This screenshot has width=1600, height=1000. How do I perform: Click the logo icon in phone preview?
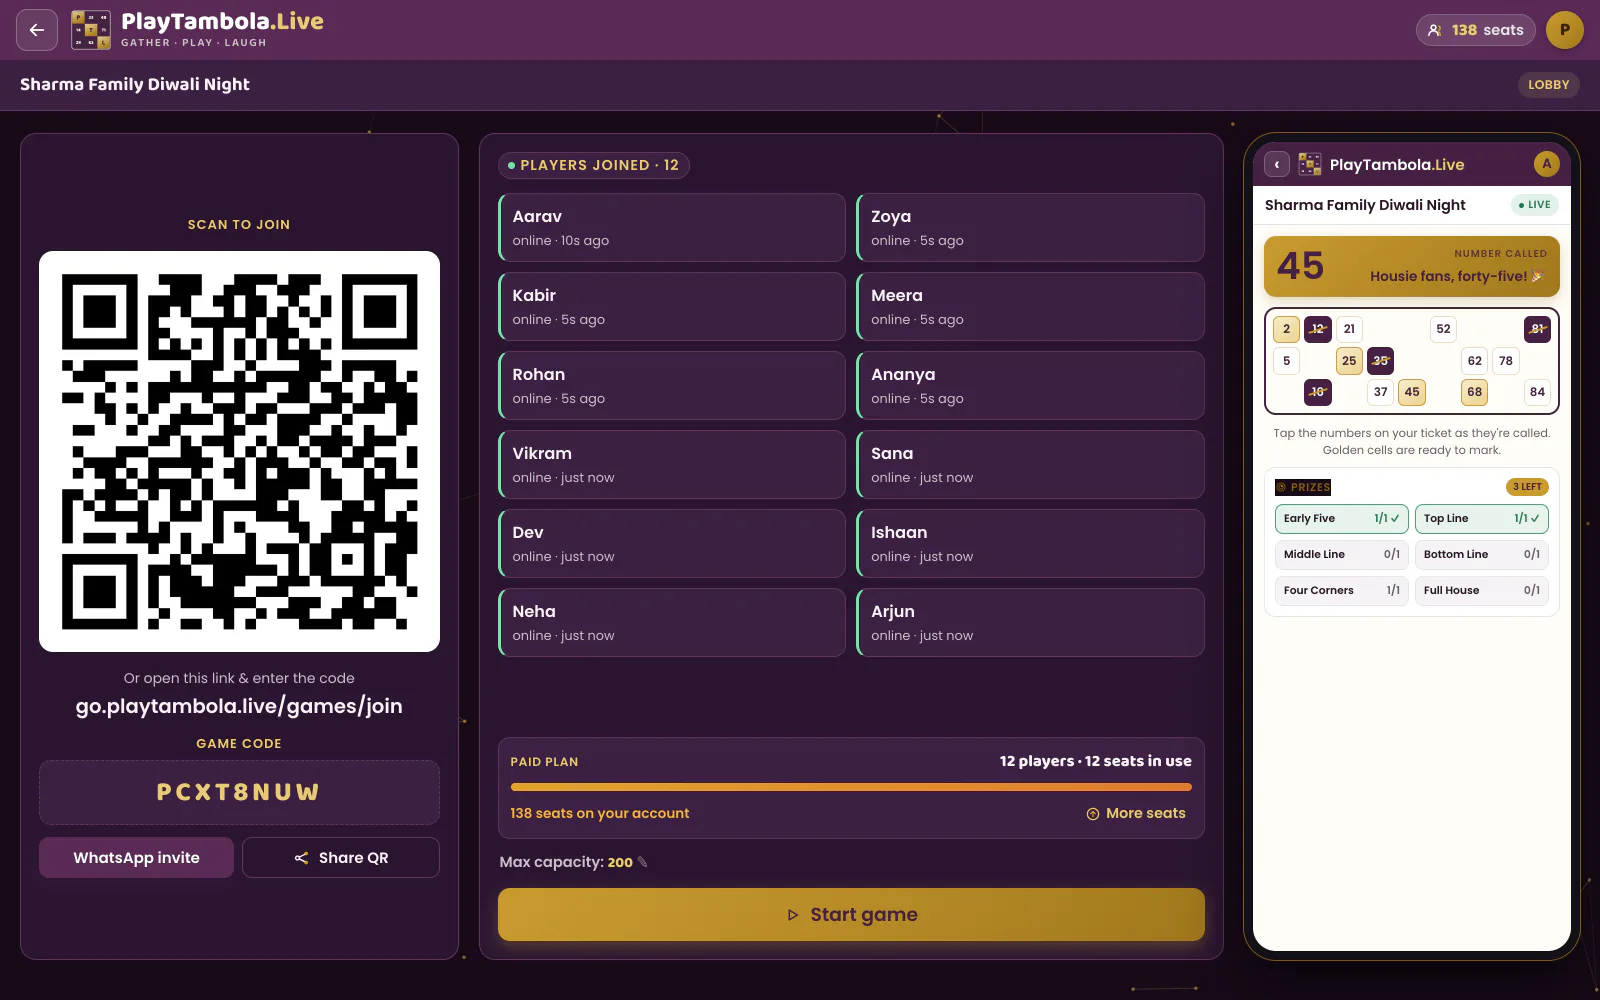pyautogui.click(x=1310, y=164)
